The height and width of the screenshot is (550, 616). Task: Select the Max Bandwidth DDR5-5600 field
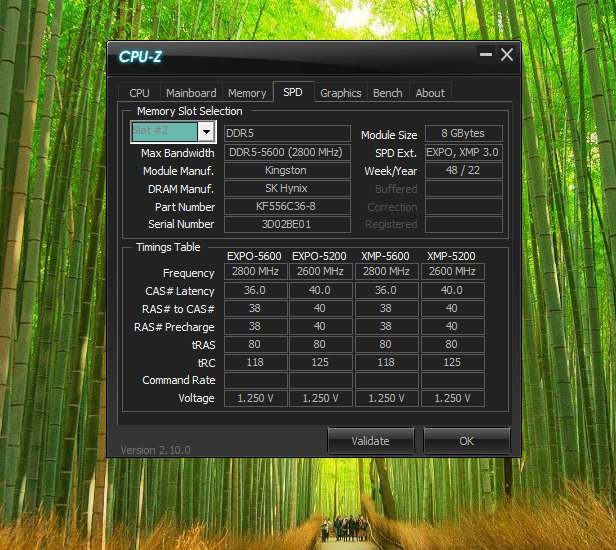286,153
